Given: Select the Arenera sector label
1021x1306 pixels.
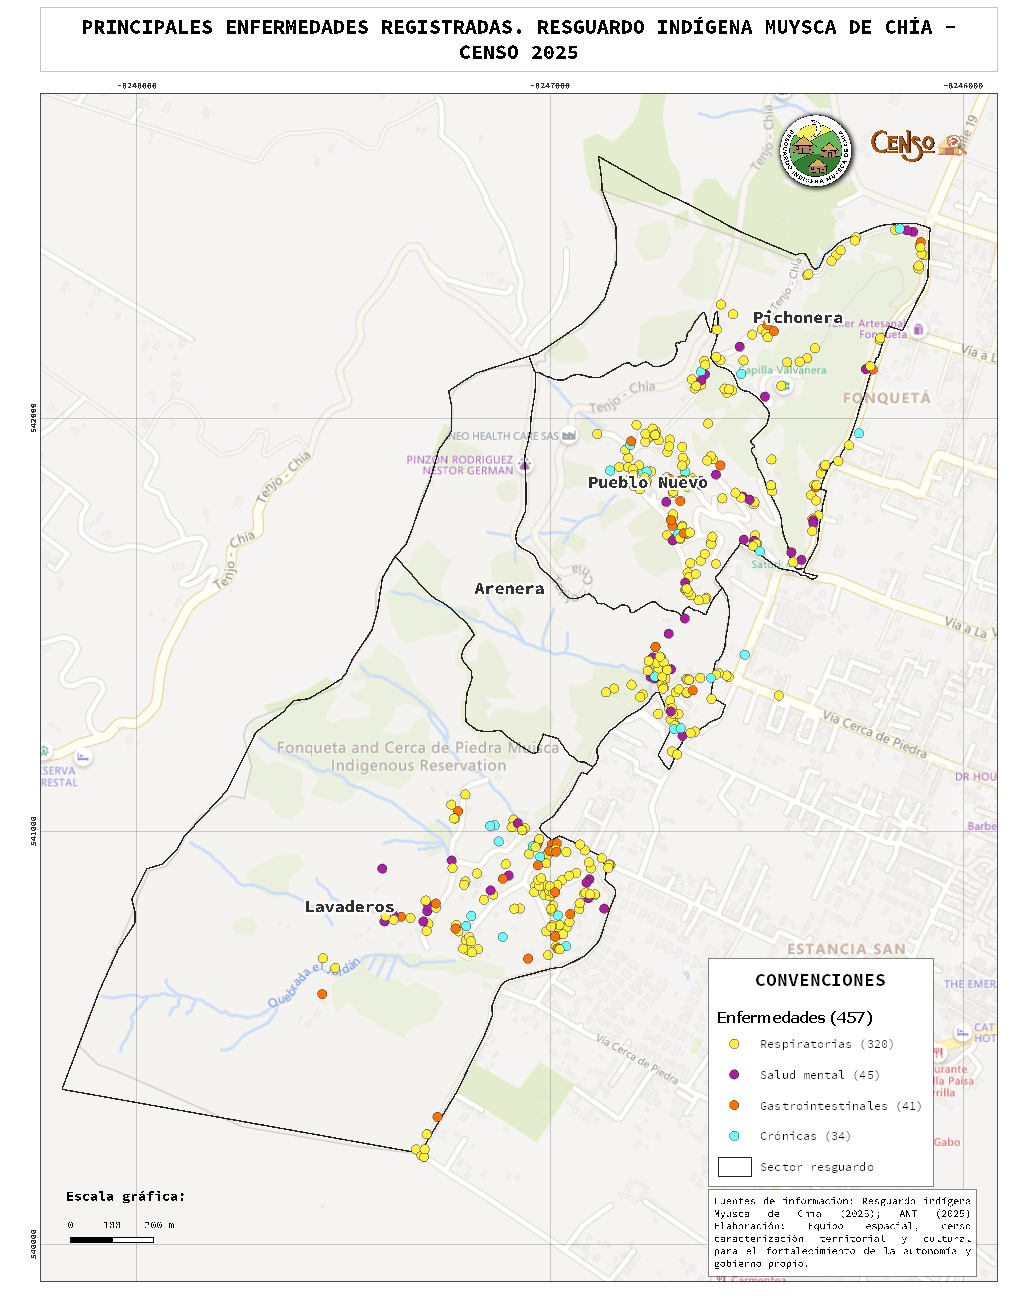Looking at the screenshot, I should coord(509,589).
